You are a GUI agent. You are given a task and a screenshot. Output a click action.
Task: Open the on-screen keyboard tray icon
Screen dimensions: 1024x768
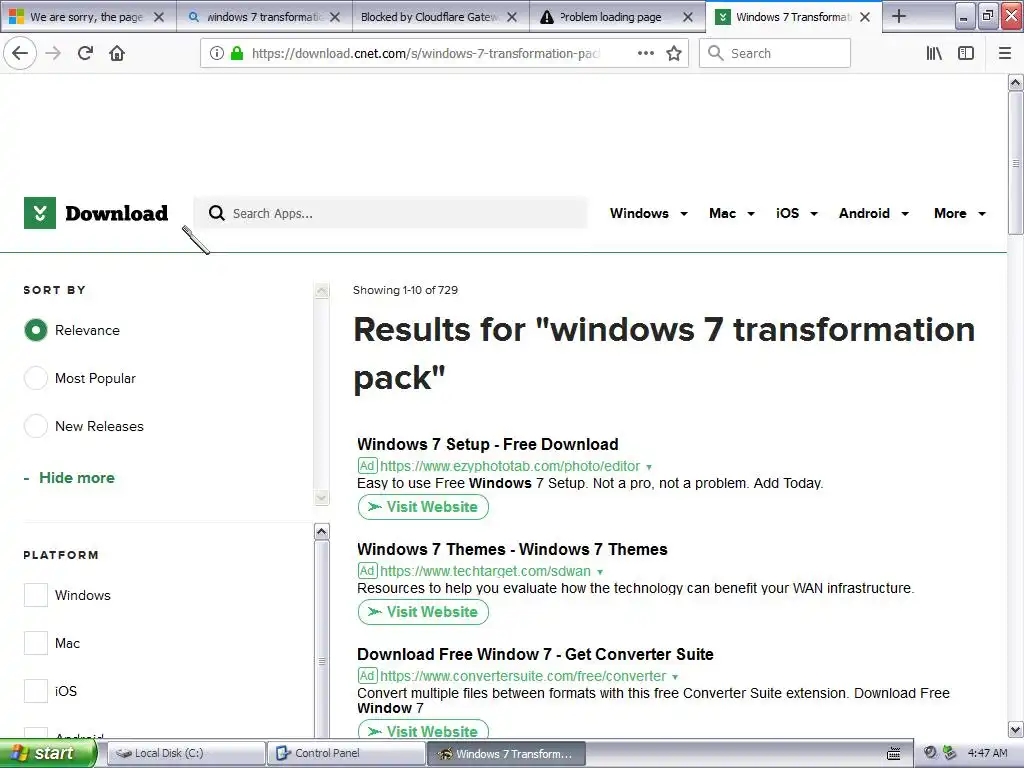tap(894, 754)
